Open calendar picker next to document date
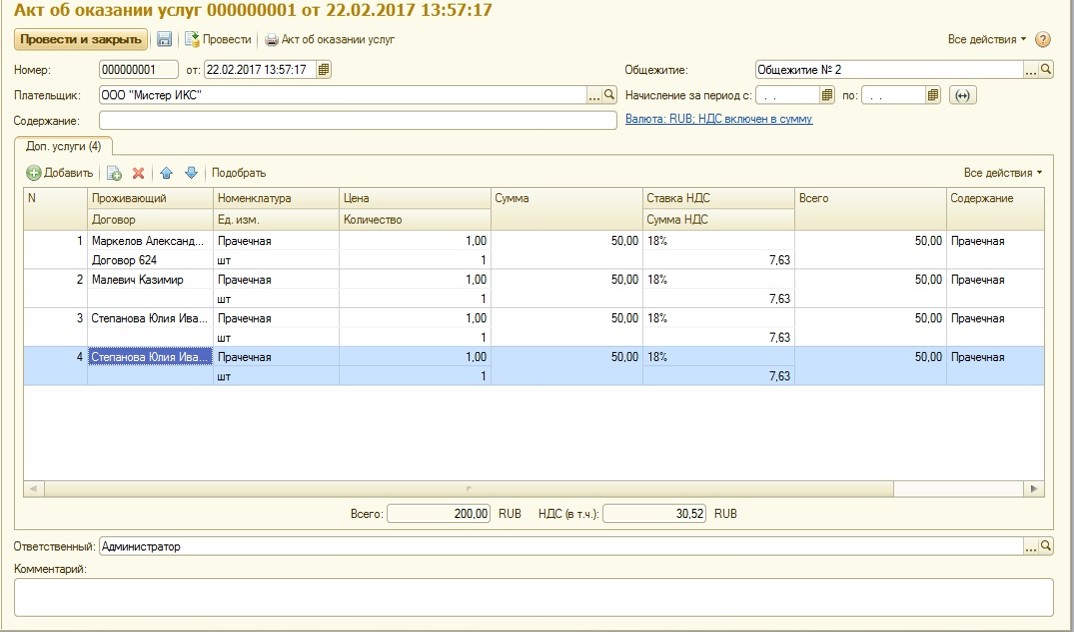 click(324, 70)
